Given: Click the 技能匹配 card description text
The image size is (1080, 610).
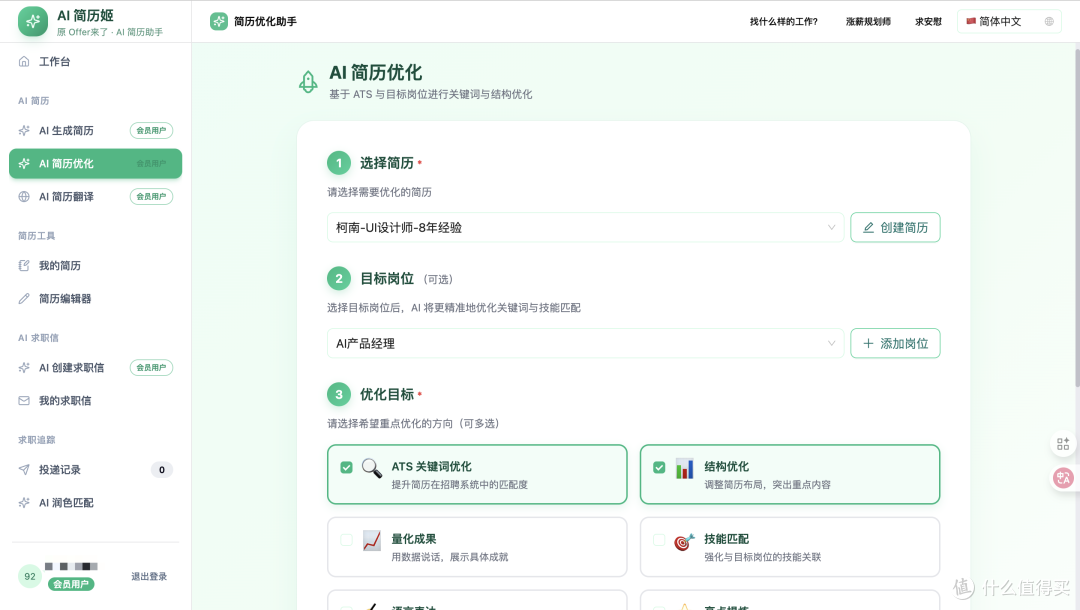Looking at the screenshot, I should (762, 557).
